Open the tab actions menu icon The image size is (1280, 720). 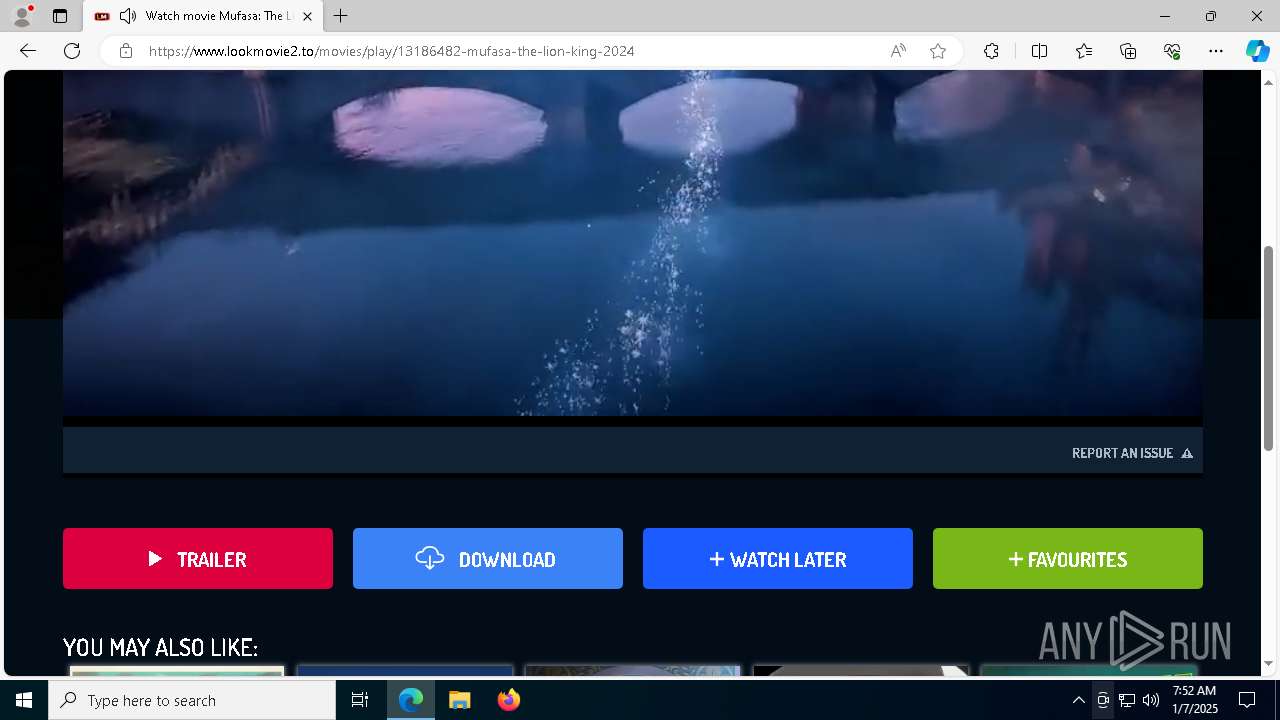coord(60,16)
